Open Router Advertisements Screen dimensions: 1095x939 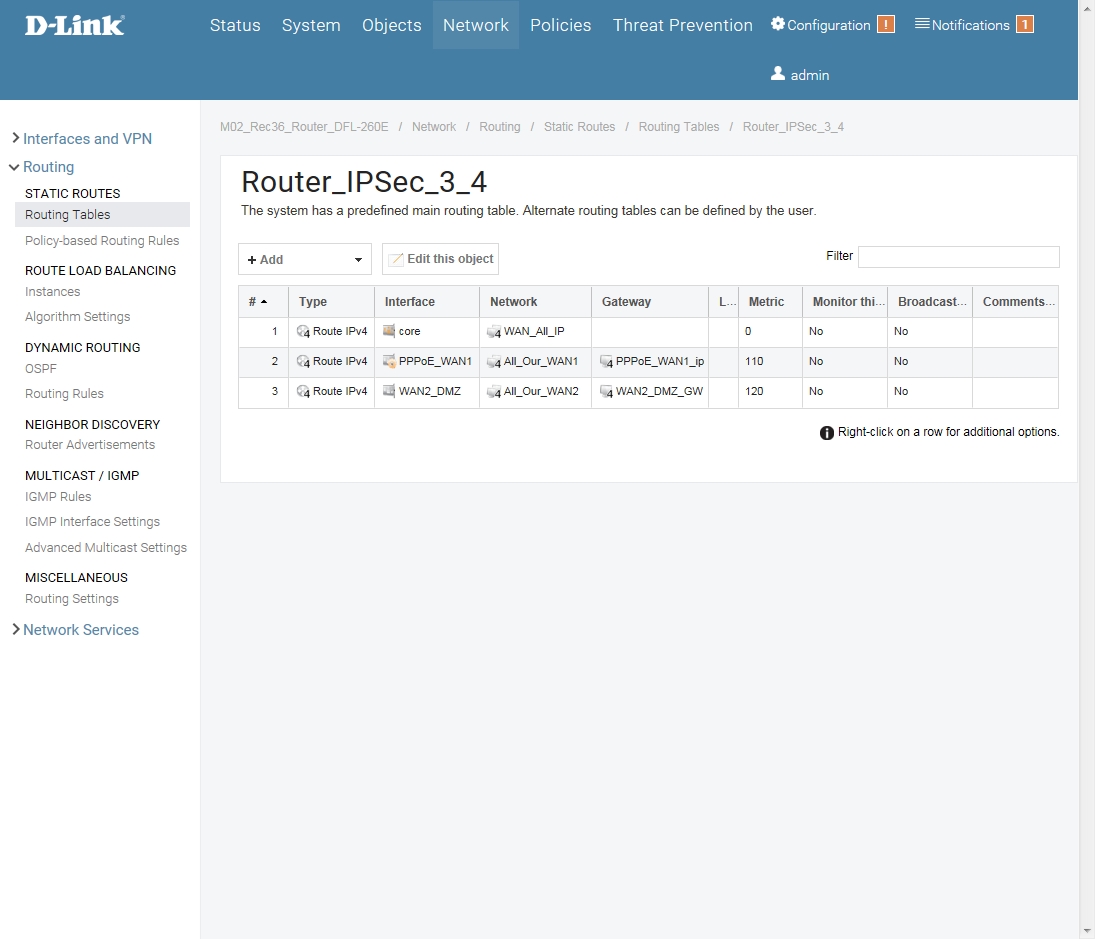[90, 444]
